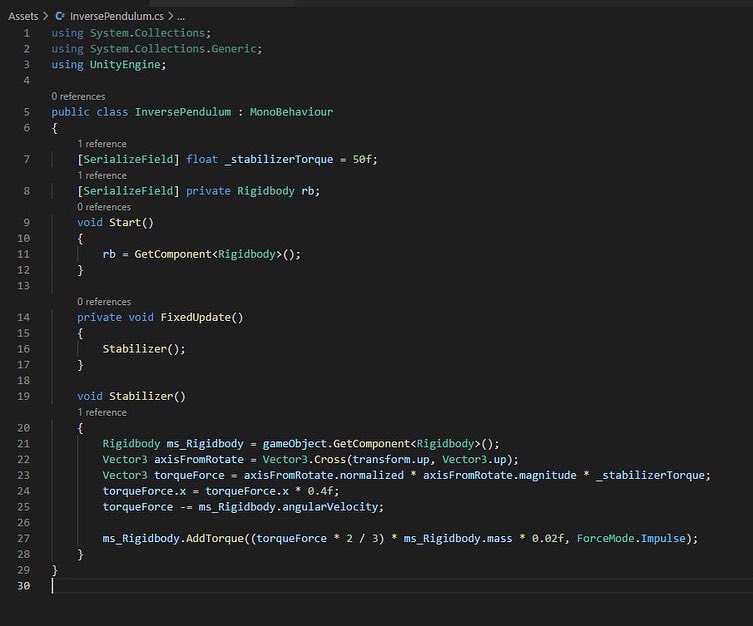
Task: Click 'axisFromRotate.magnitude' on line 23
Action: 499,475
